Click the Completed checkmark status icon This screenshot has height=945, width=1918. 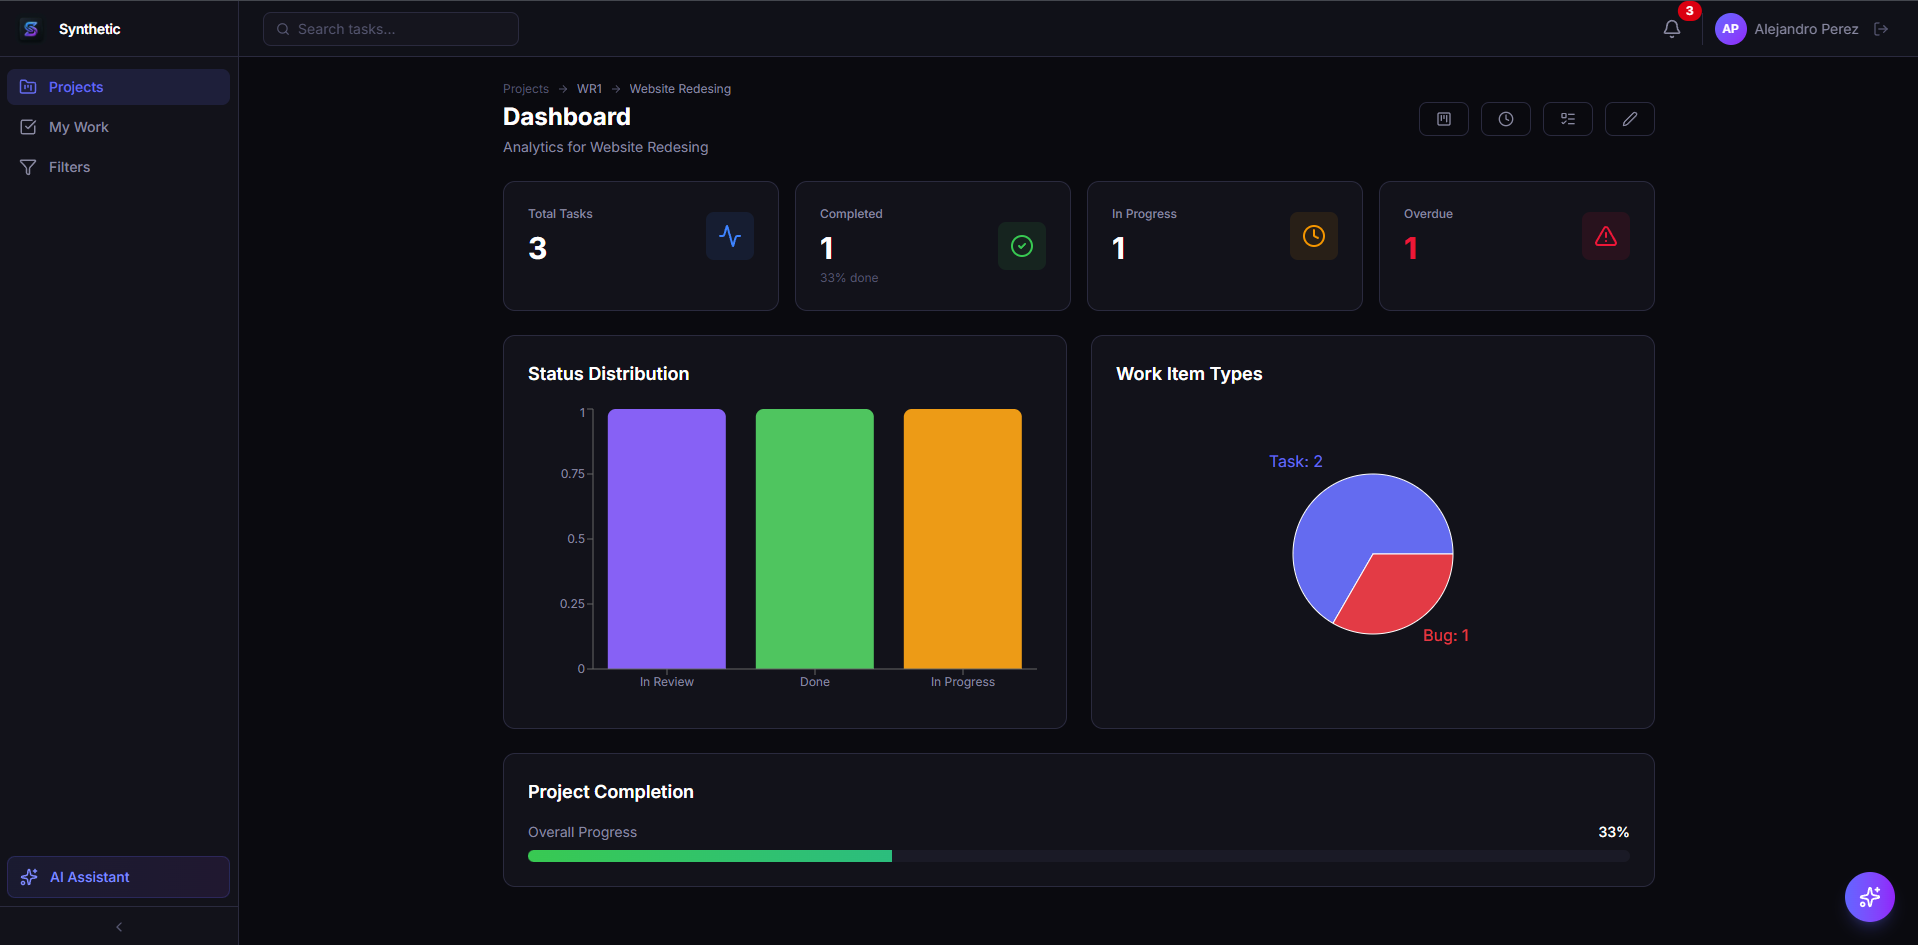(x=1021, y=245)
